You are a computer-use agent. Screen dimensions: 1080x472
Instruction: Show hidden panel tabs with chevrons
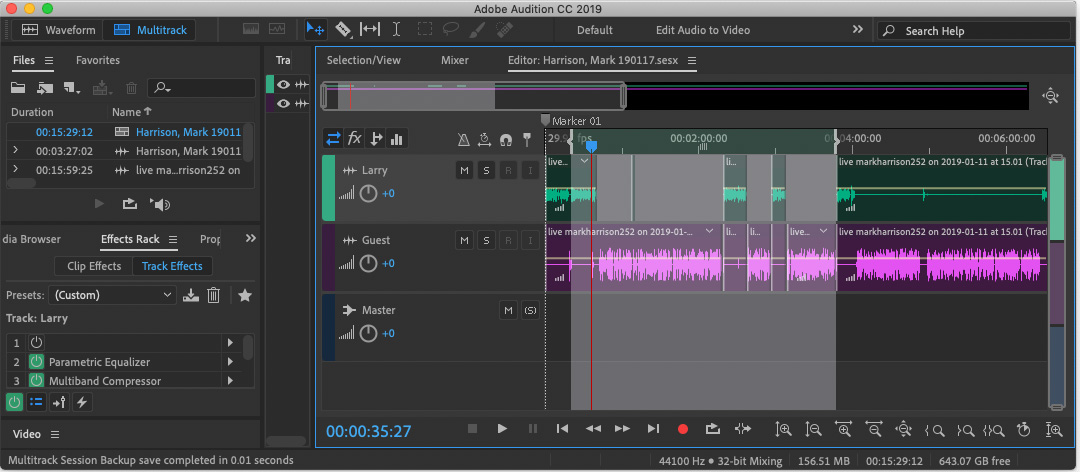pyautogui.click(x=251, y=238)
